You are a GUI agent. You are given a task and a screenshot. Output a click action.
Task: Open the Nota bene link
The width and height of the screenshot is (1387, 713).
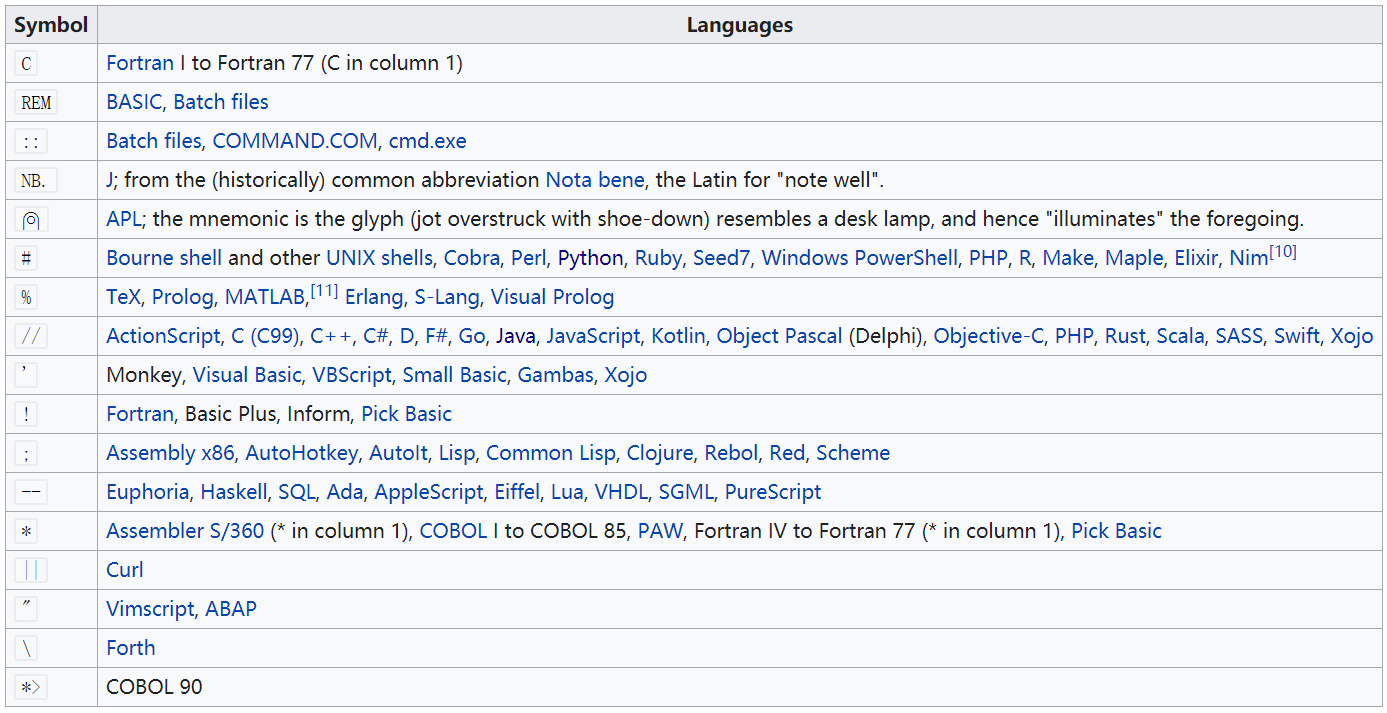(x=594, y=180)
